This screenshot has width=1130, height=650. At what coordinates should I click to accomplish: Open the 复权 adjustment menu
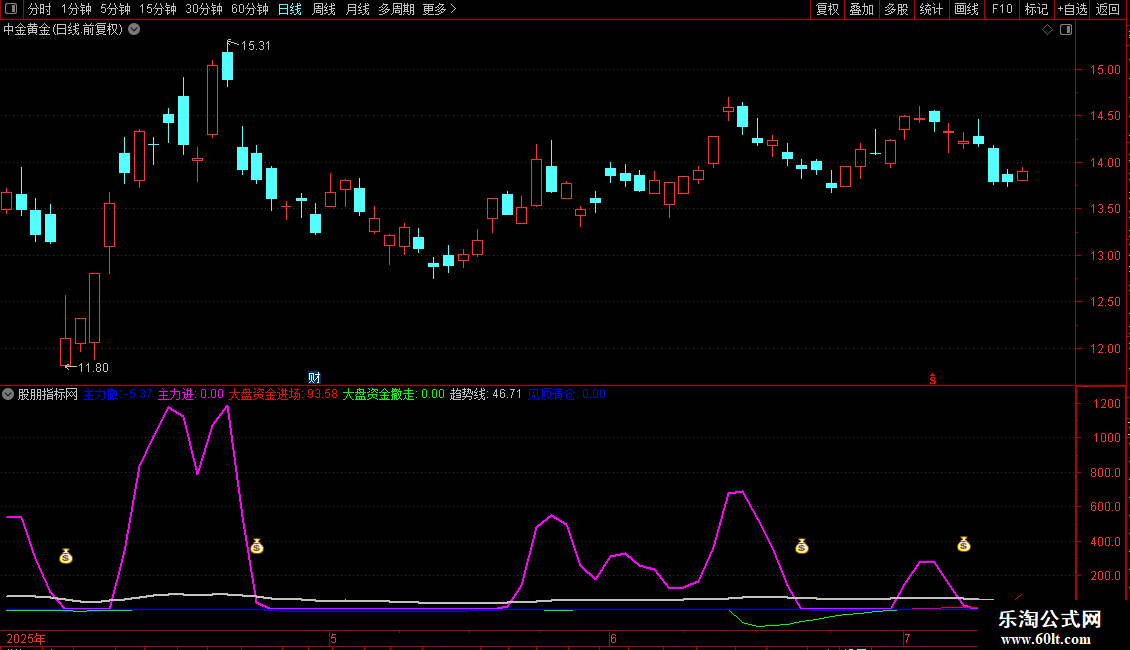coord(827,9)
